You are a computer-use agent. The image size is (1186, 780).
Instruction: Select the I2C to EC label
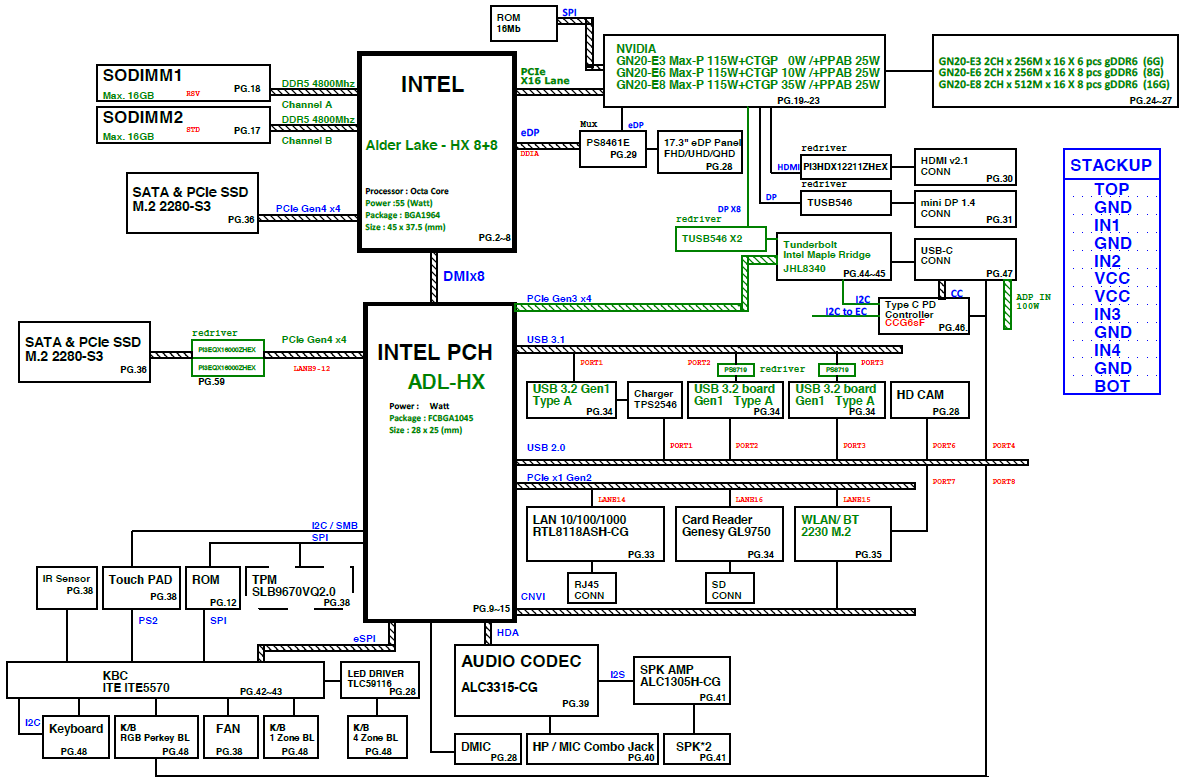tap(846, 312)
